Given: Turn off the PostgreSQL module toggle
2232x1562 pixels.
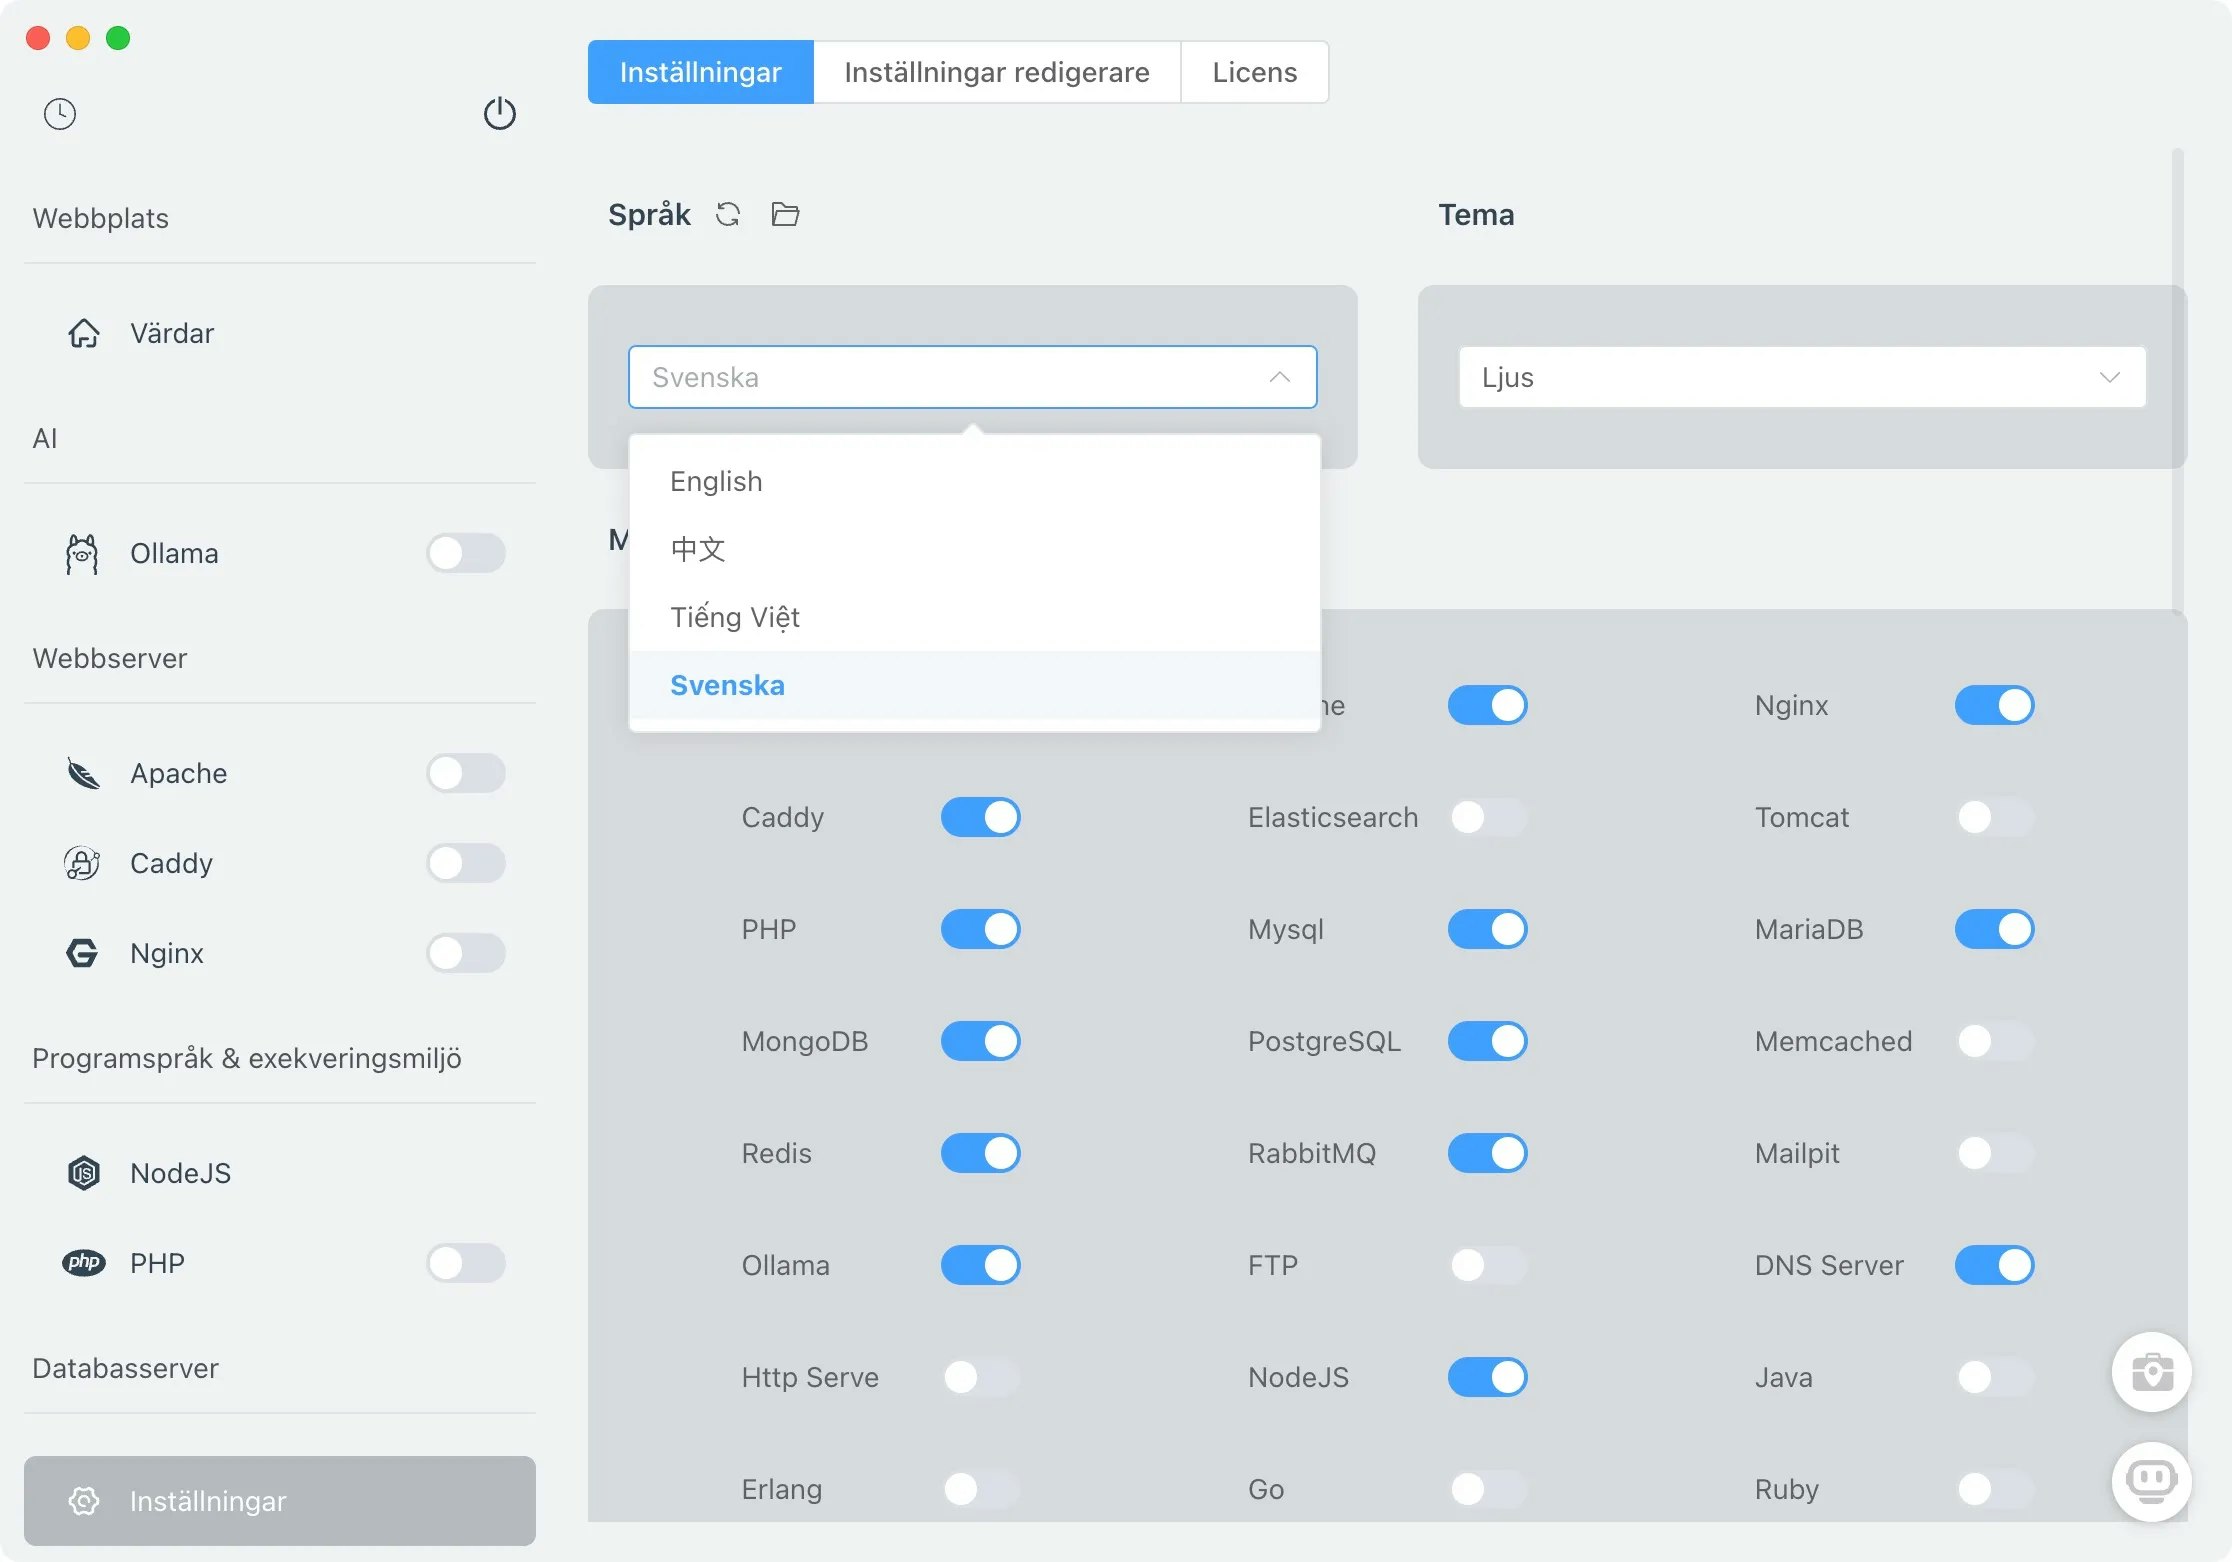Looking at the screenshot, I should (x=1488, y=1041).
